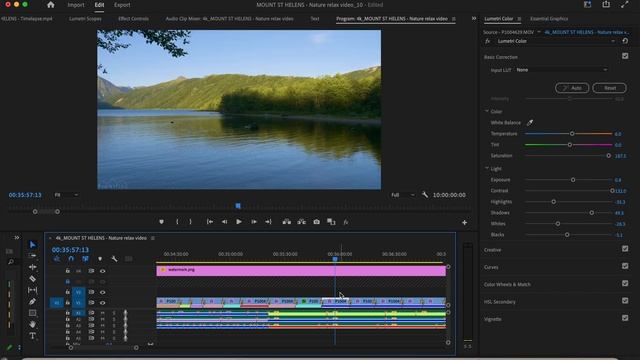Open the Button Editor plus icon

[464, 222]
